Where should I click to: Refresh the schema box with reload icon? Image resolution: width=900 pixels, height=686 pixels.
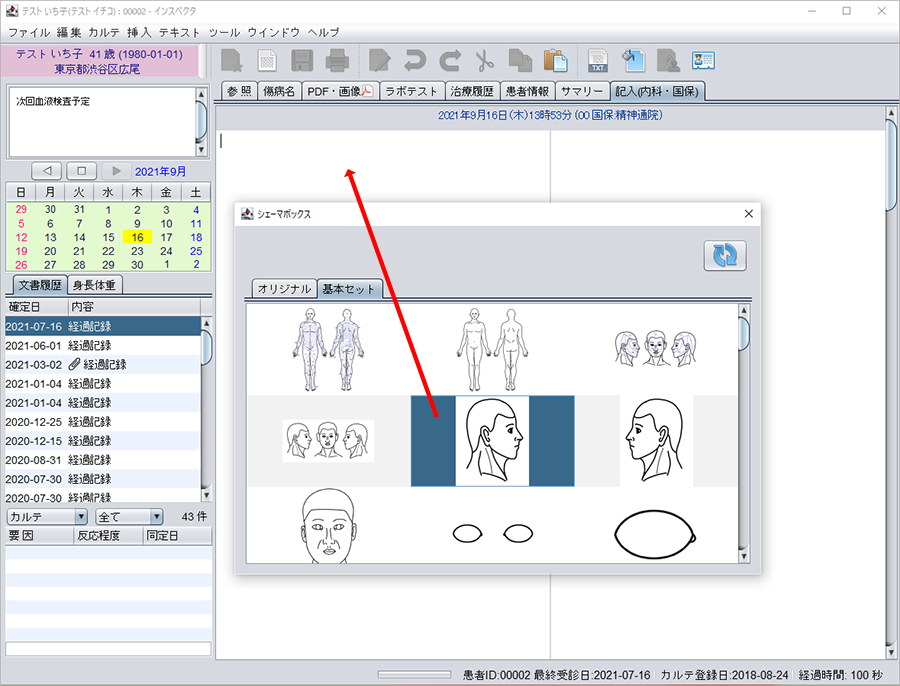[725, 256]
